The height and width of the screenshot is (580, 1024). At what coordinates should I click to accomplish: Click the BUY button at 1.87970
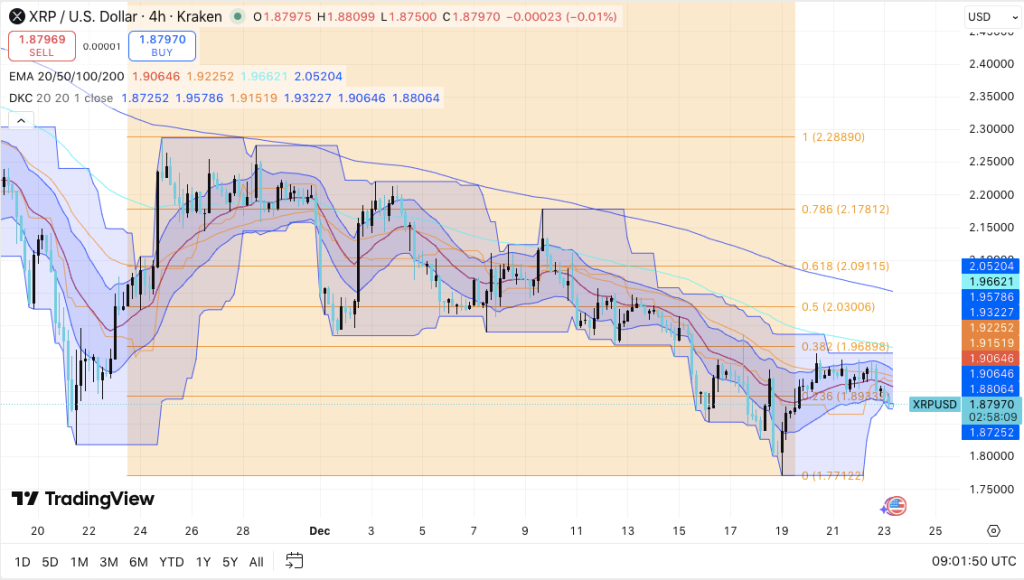[x=161, y=47]
